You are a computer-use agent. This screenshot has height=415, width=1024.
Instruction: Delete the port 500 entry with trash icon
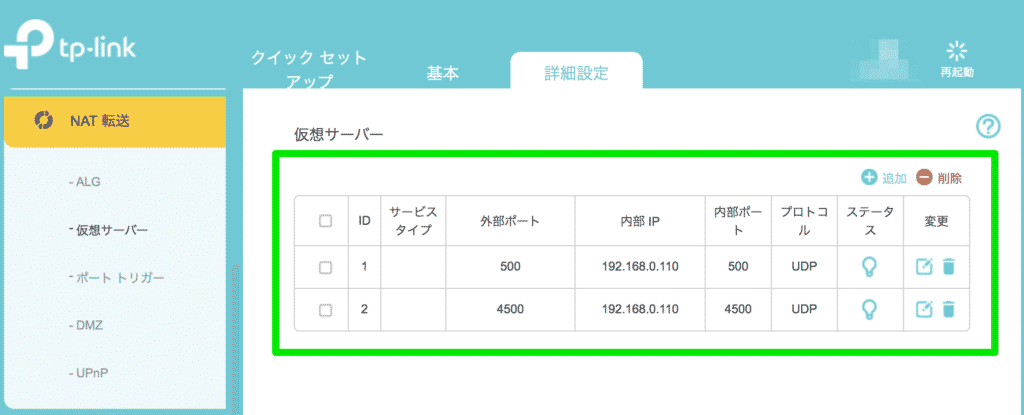(948, 267)
